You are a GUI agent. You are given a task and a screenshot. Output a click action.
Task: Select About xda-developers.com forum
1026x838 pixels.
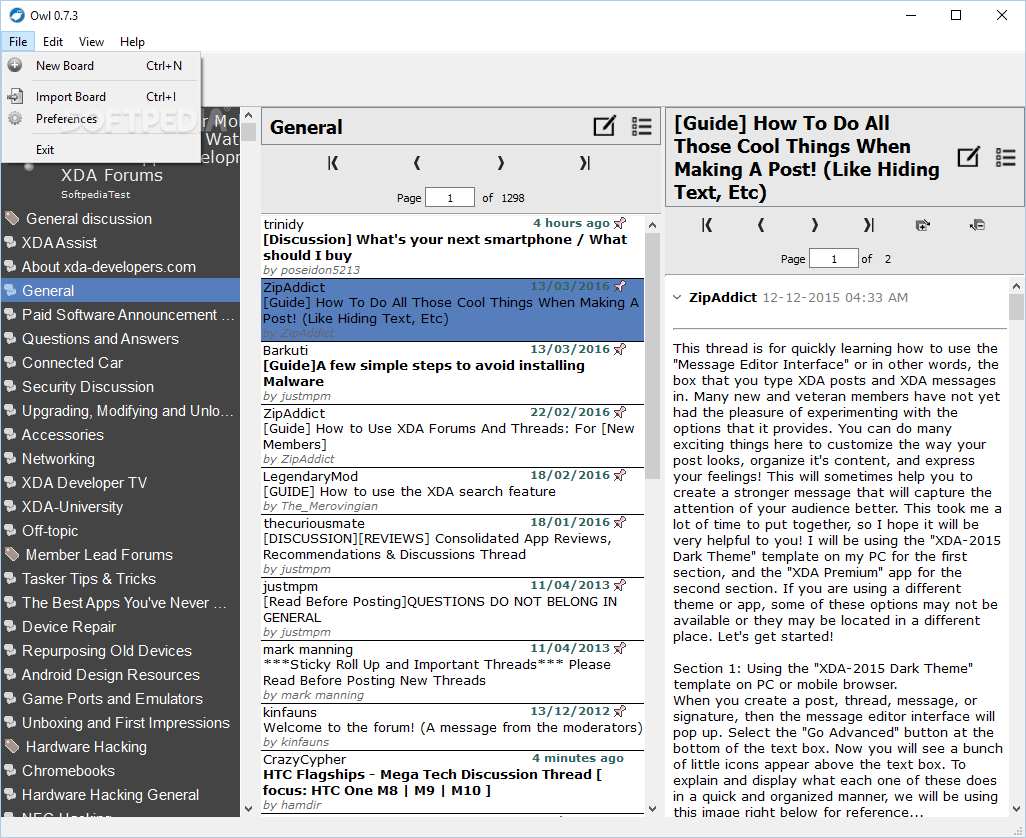point(120,267)
